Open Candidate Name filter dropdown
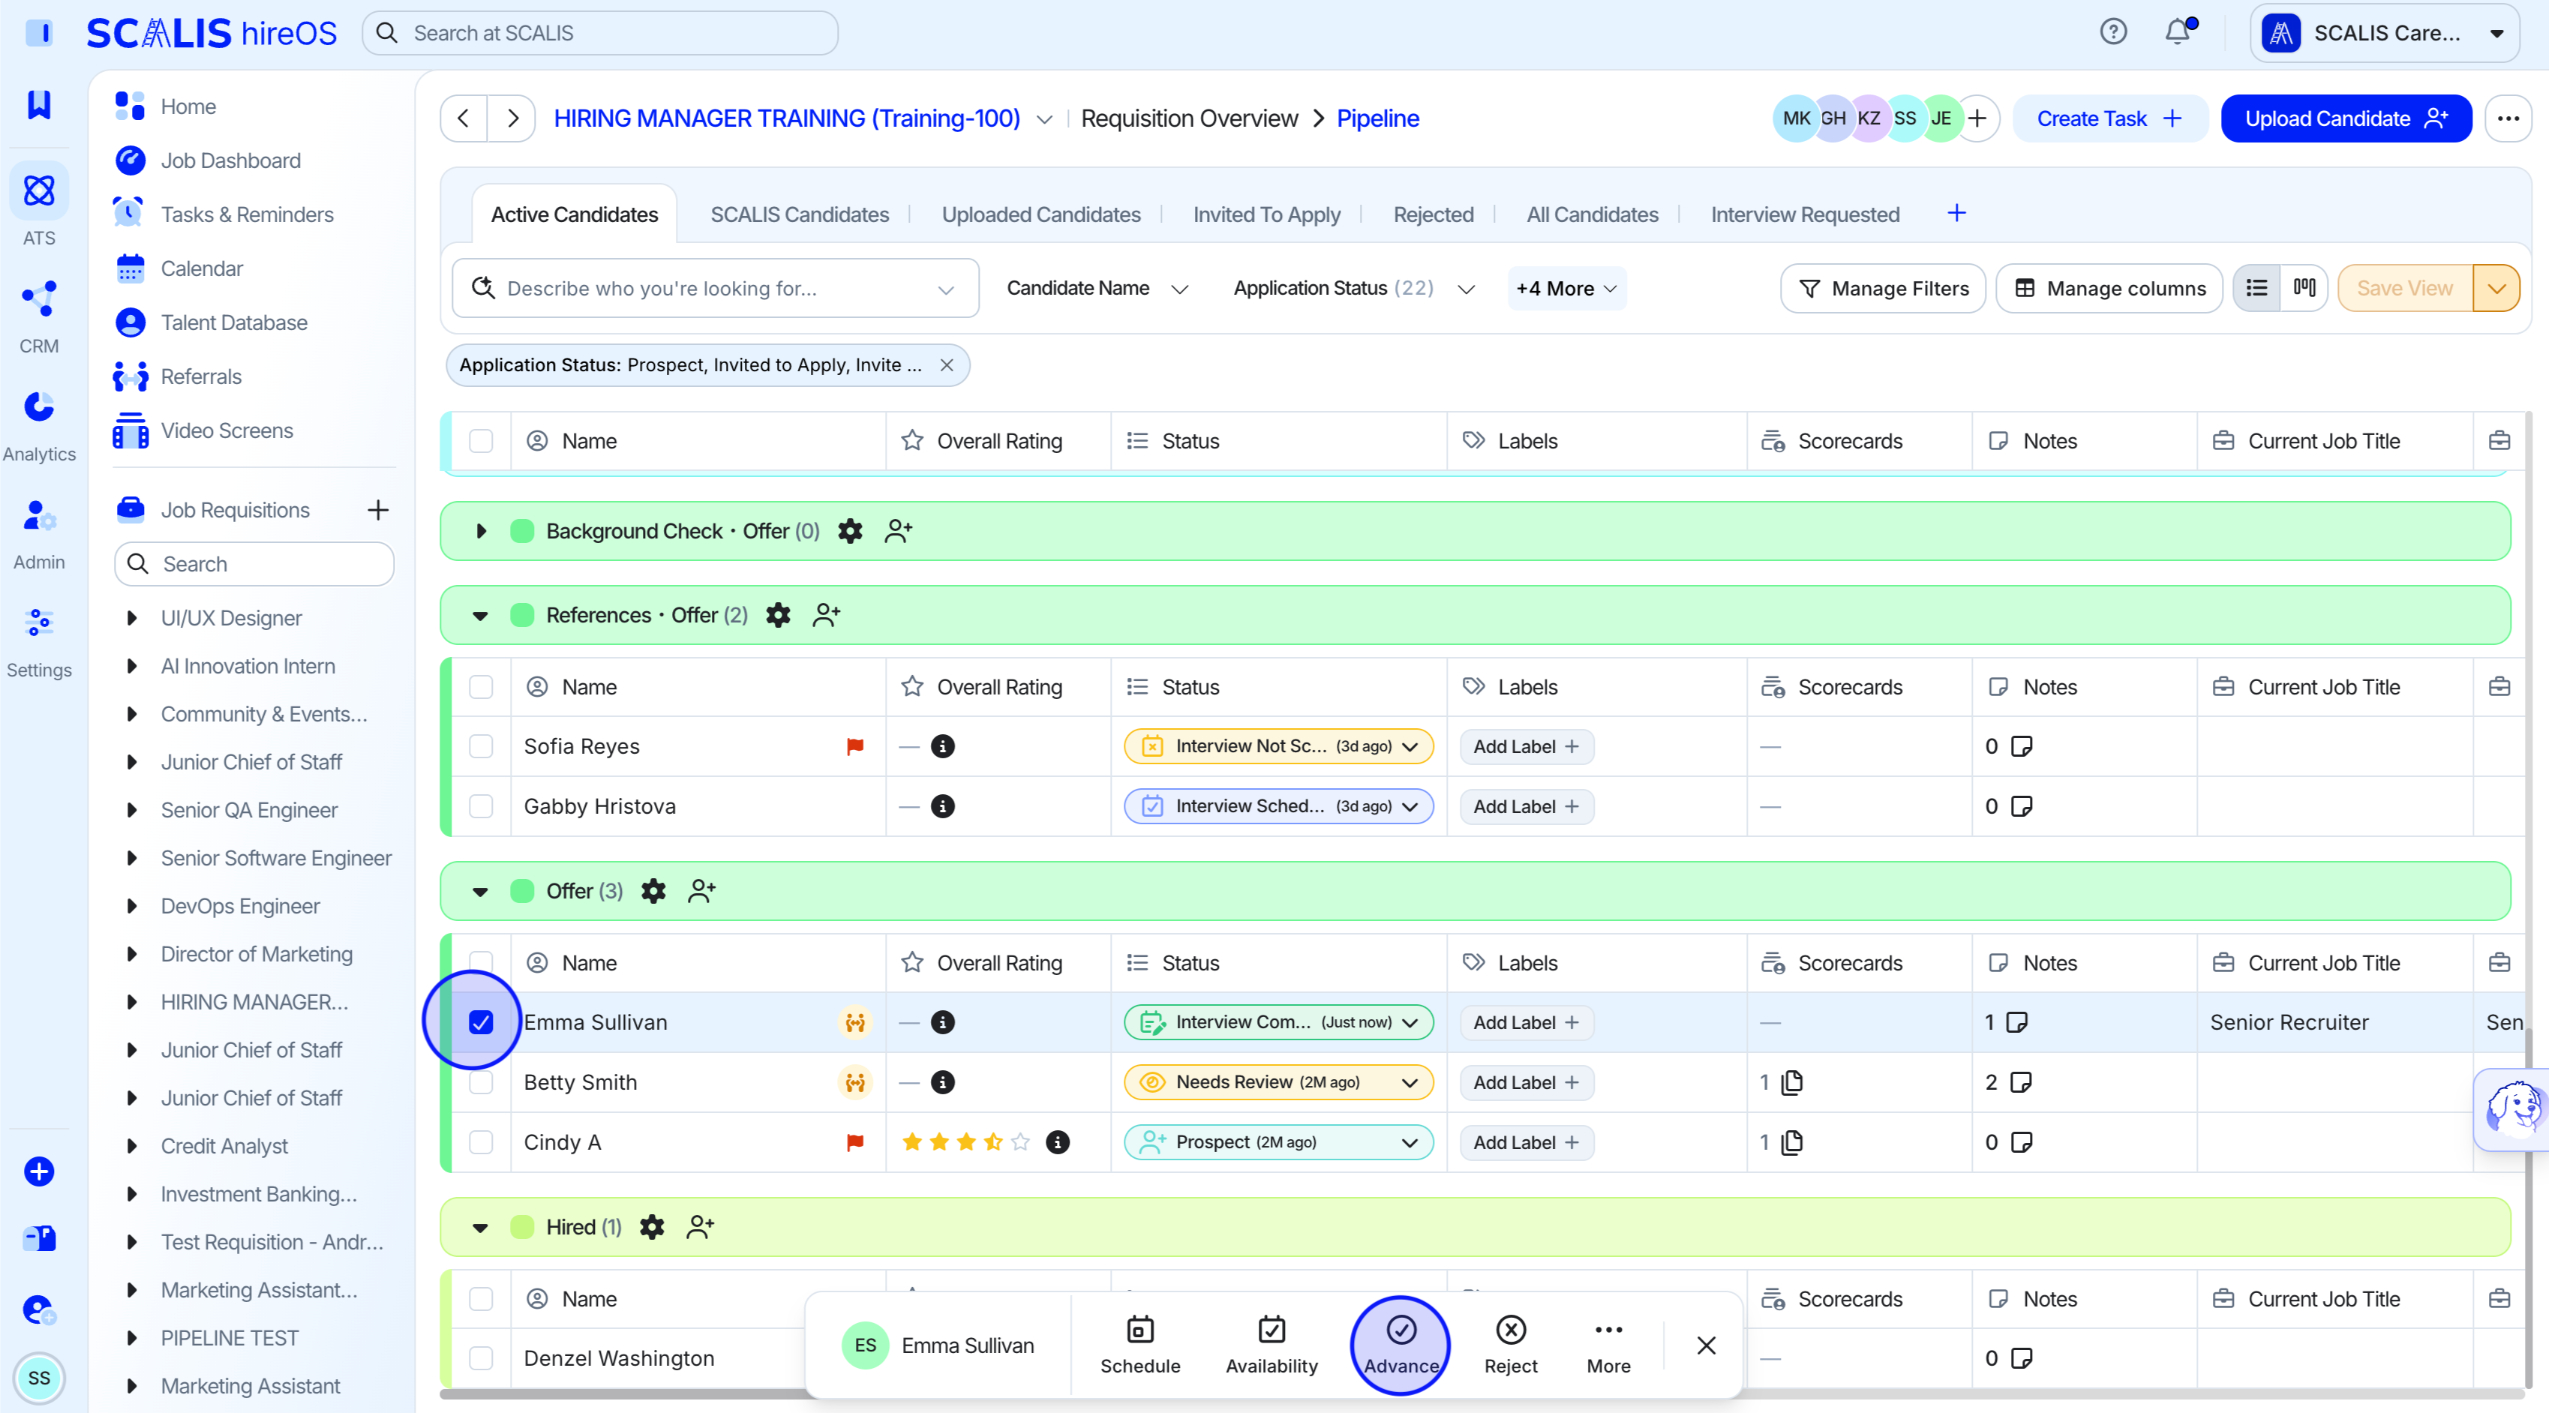Screen dimensions: 2549x1413 (1097, 288)
